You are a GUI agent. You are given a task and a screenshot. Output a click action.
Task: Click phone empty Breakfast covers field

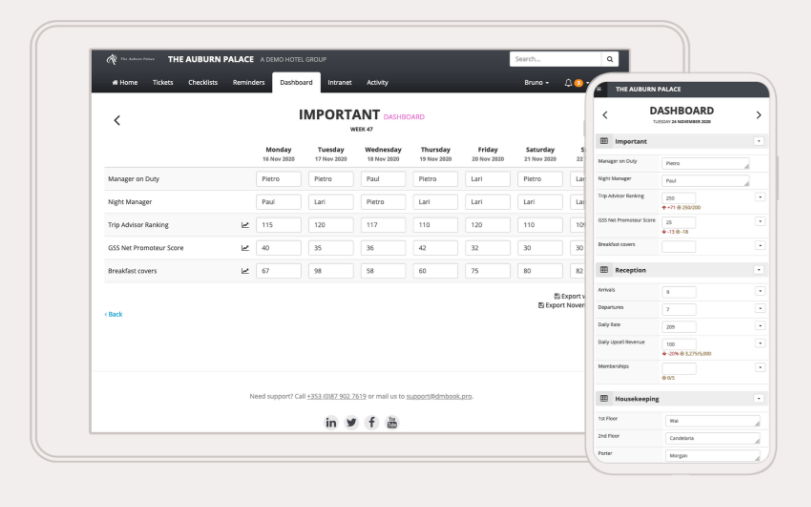pyautogui.click(x=679, y=247)
